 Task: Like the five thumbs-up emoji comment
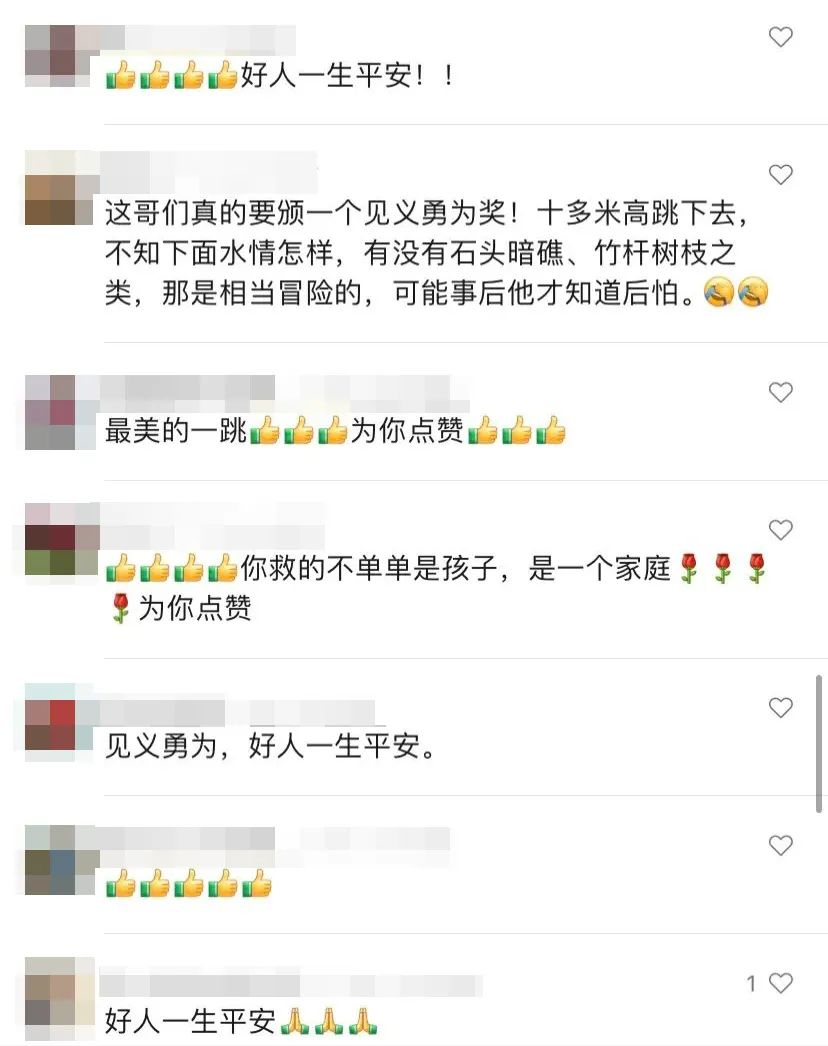click(x=781, y=845)
